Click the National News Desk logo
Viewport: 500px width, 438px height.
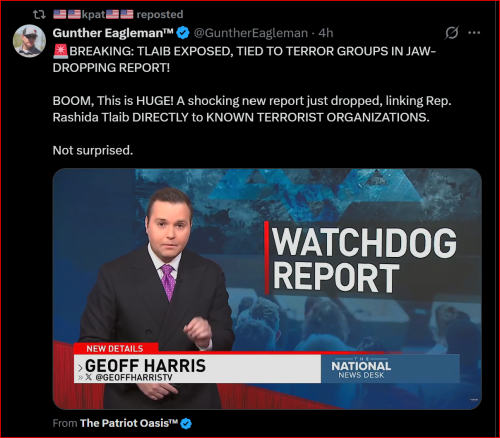coord(361,368)
